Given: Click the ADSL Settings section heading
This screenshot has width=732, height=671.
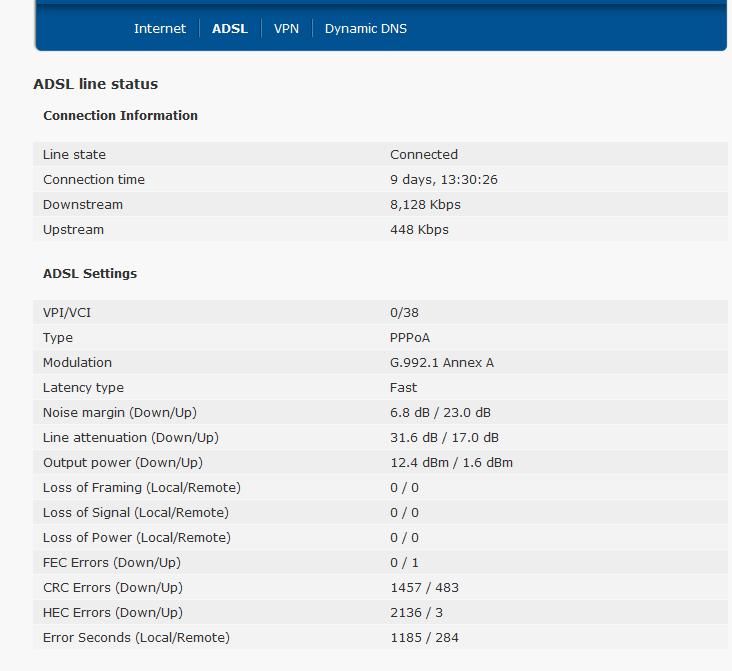Looking at the screenshot, I should [x=90, y=274].
